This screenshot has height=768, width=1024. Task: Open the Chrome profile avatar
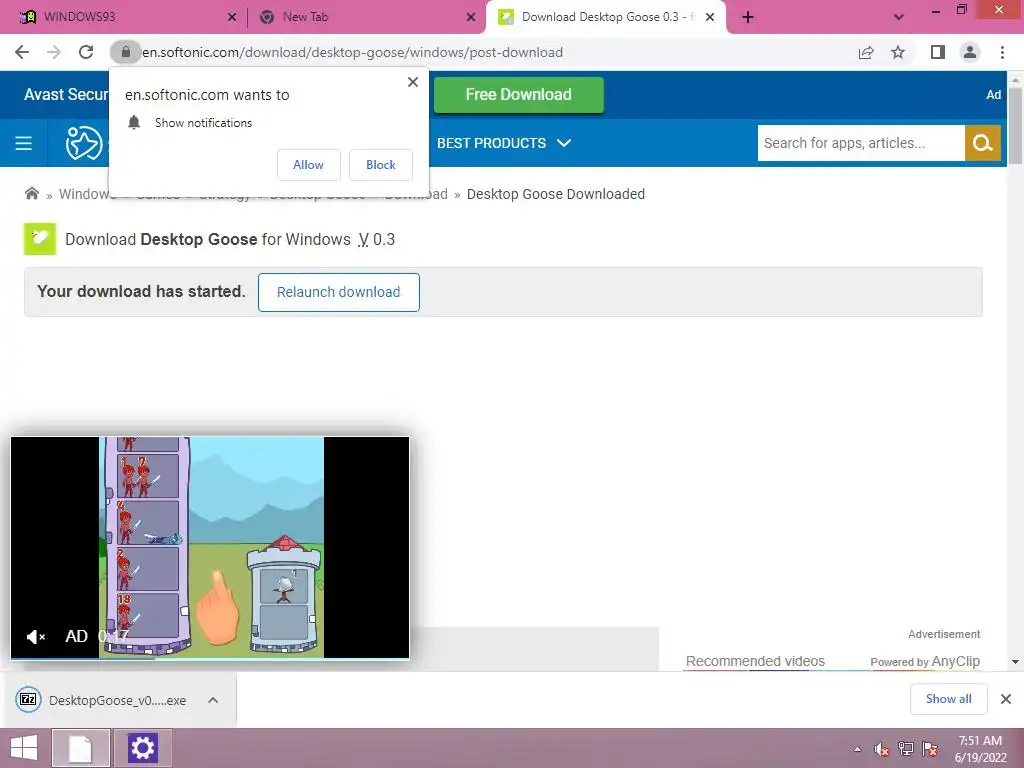click(x=970, y=52)
